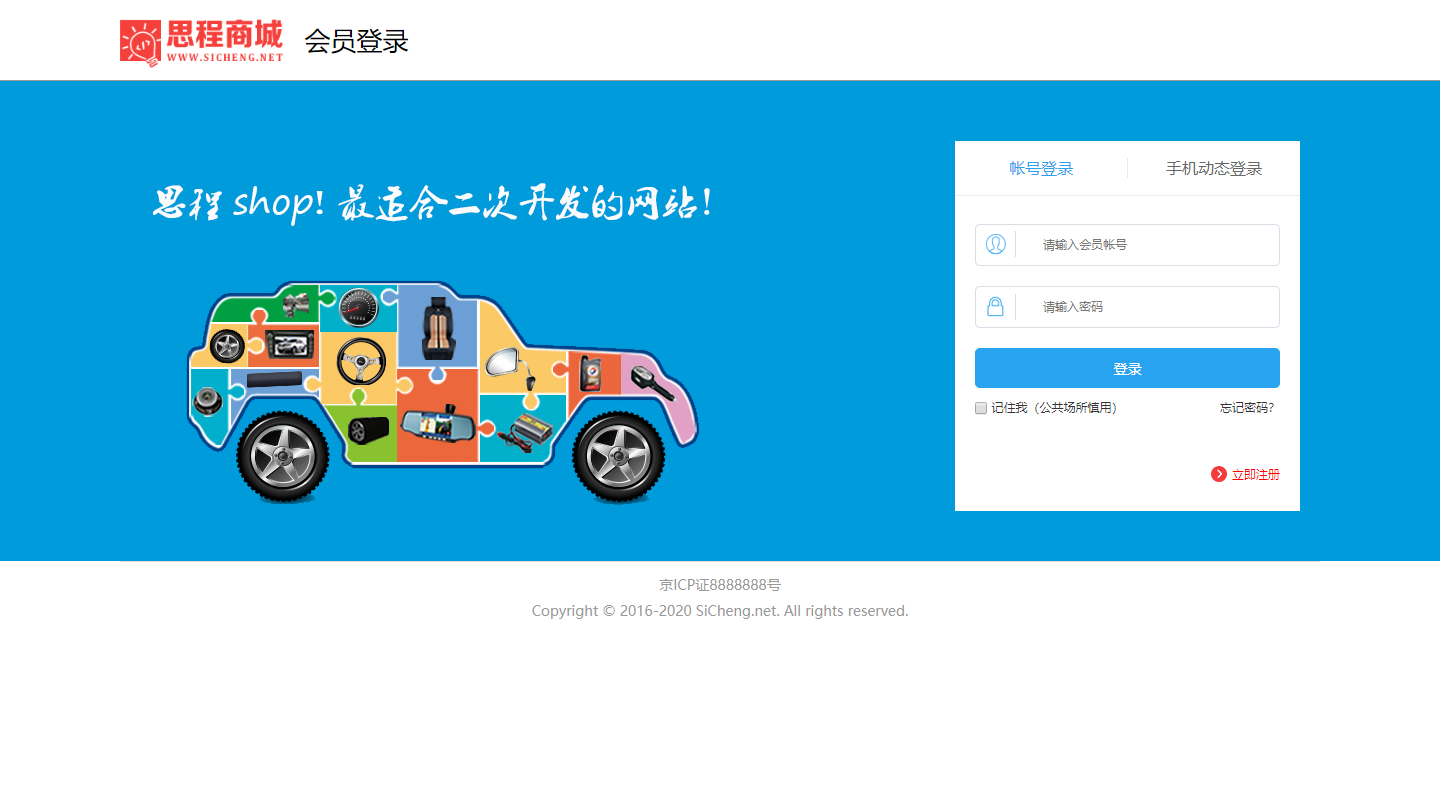Viewport: 1440px width, 789px height.
Task: Click the user avatar icon in the account field
Action: click(995, 244)
